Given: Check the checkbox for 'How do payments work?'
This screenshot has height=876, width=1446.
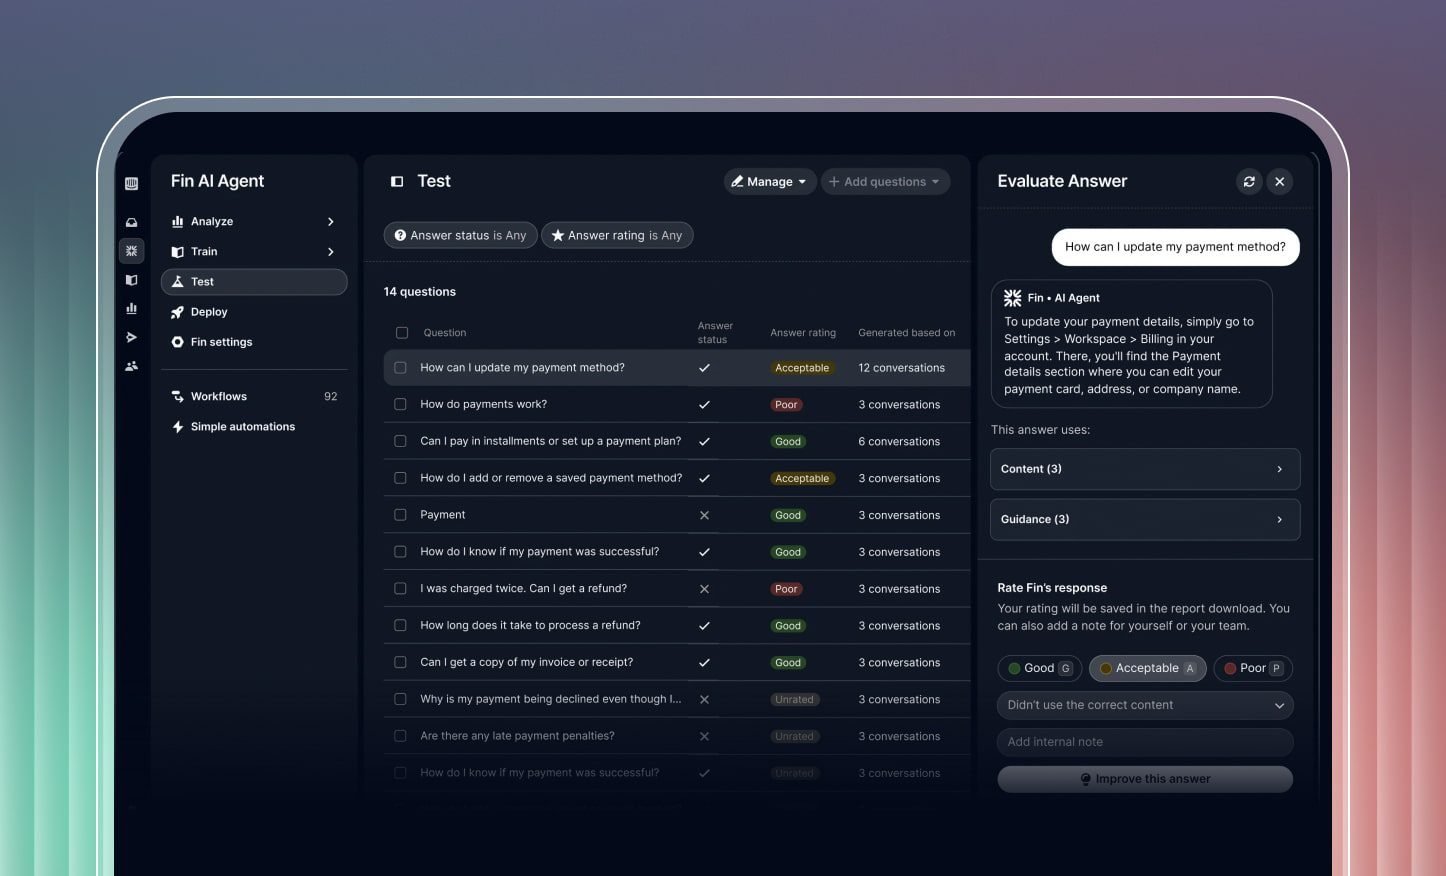Looking at the screenshot, I should point(400,404).
